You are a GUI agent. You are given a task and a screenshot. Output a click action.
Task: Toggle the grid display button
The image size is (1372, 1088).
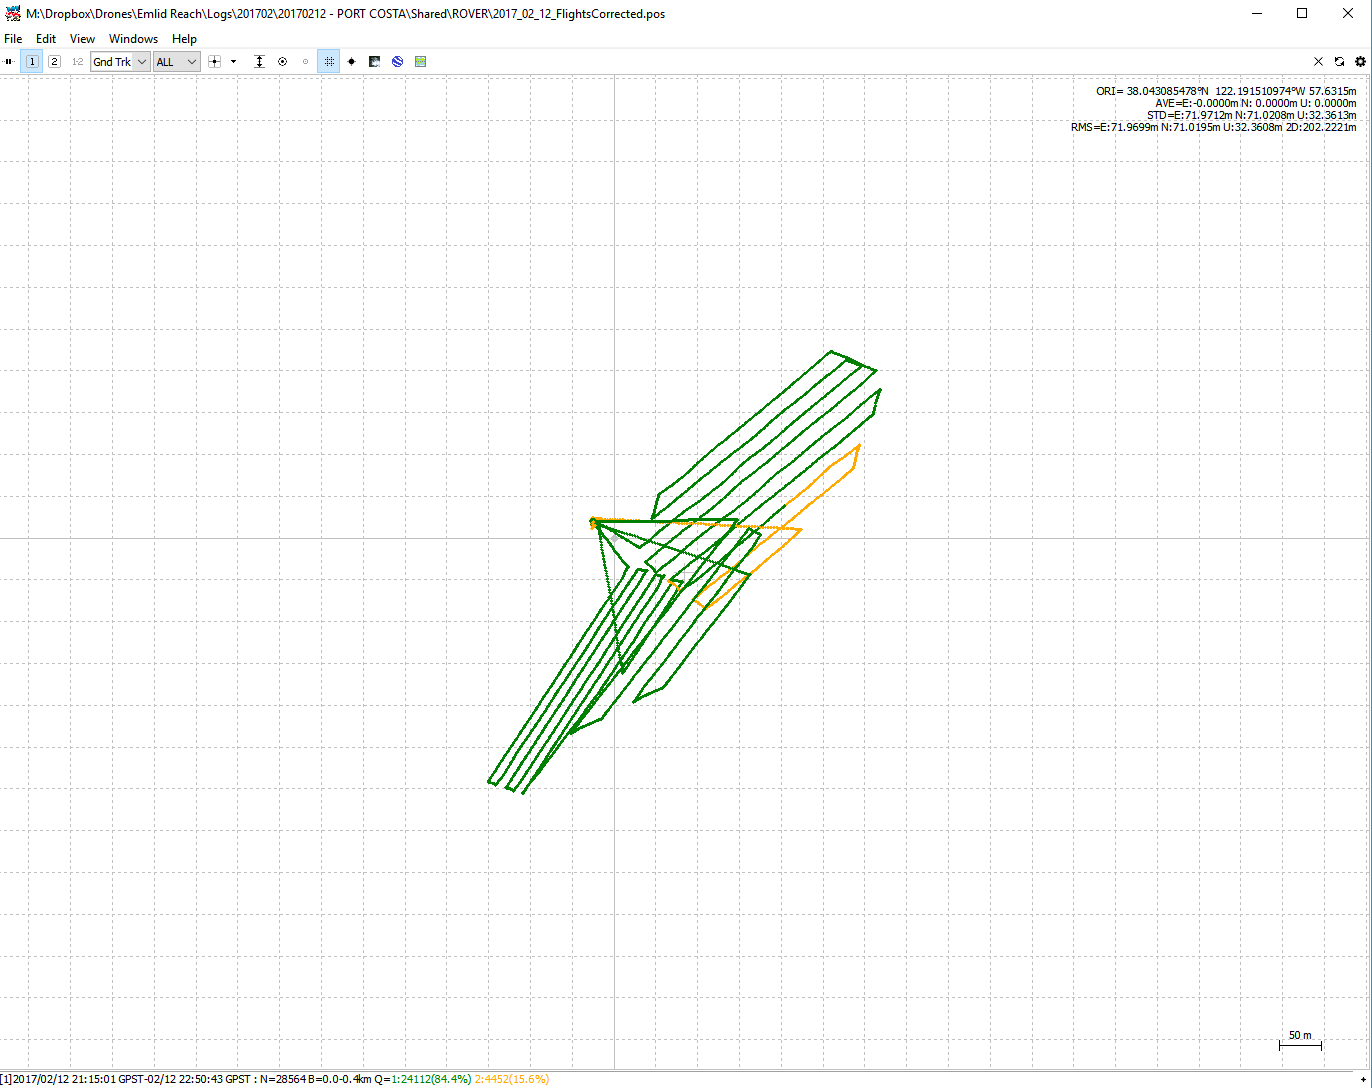tap(329, 62)
